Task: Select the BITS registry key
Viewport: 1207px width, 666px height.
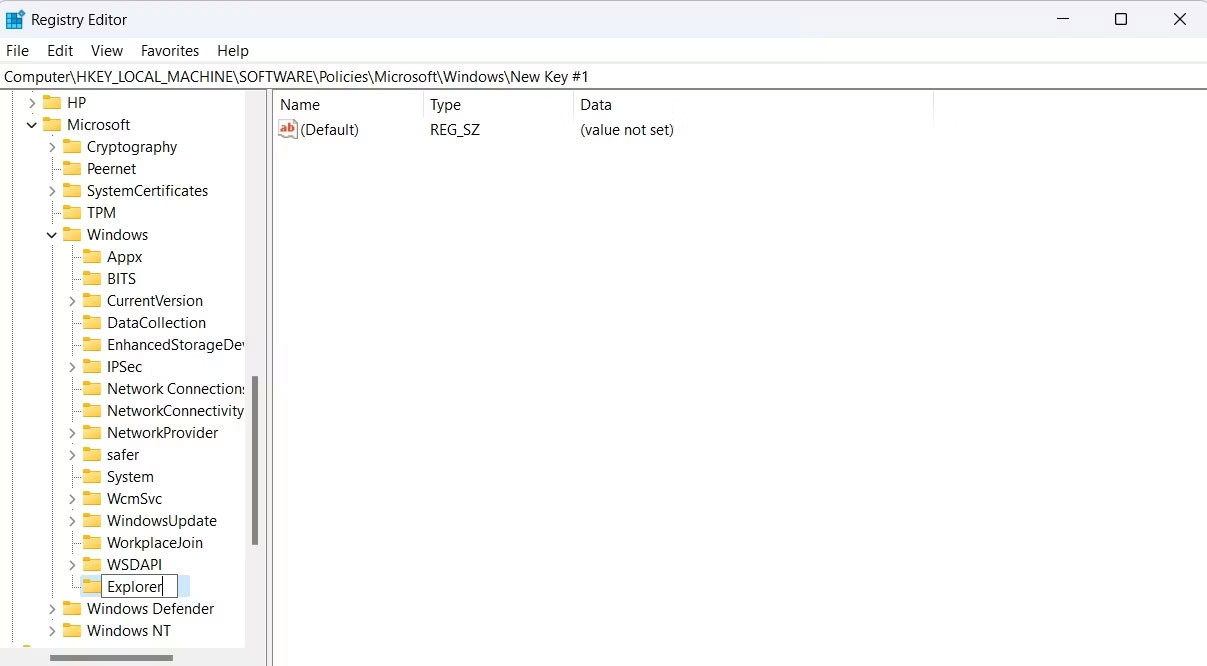Action: click(123, 278)
